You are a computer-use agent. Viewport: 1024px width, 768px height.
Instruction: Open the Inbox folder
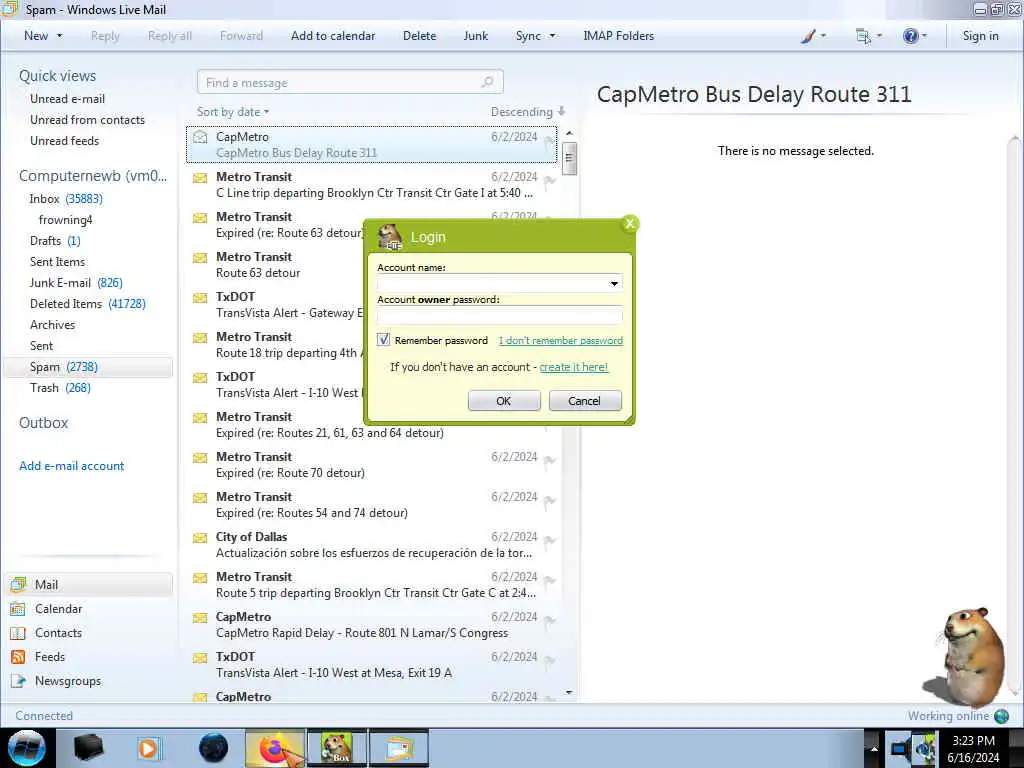coord(65,199)
